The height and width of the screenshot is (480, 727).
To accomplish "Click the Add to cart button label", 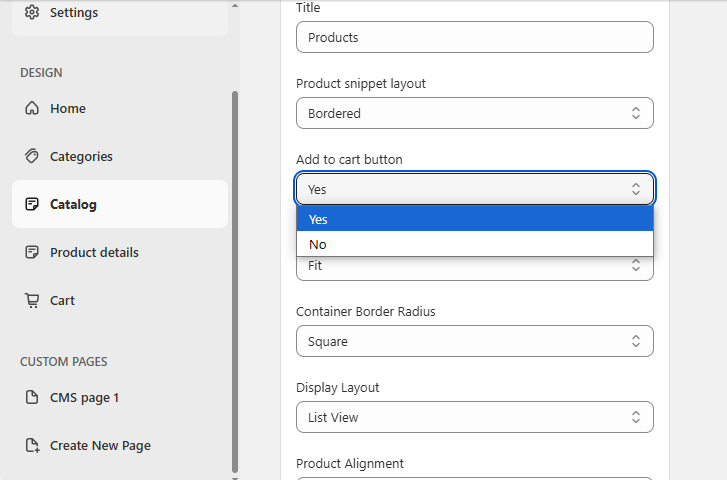I will [349, 159].
